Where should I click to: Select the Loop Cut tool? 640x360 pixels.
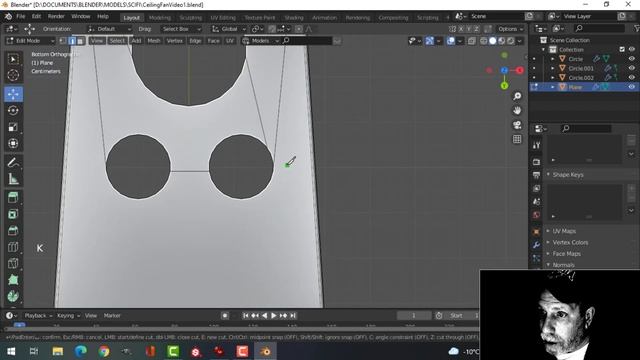pos(13,247)
